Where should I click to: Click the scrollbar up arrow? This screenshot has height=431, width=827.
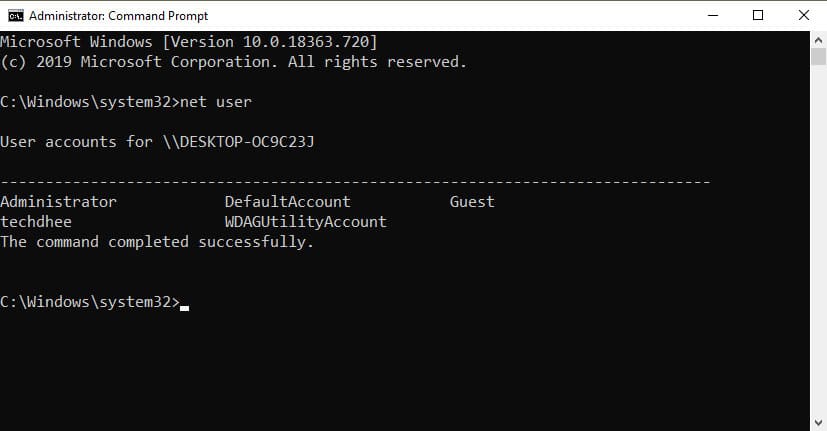tap(819, 39)
